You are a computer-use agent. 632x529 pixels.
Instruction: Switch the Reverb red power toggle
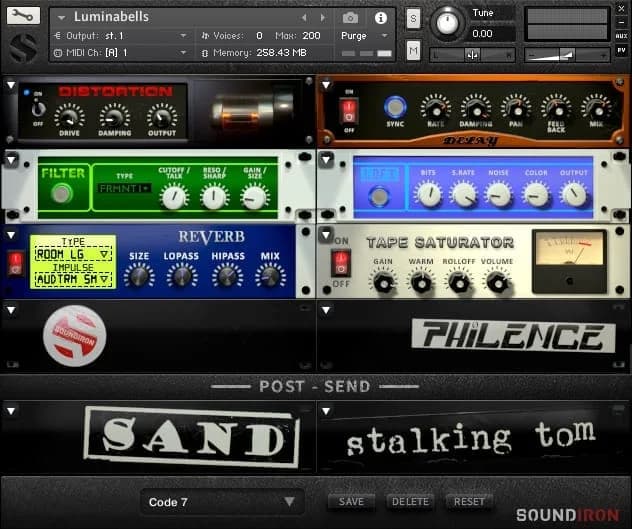(x=15, y=263)
